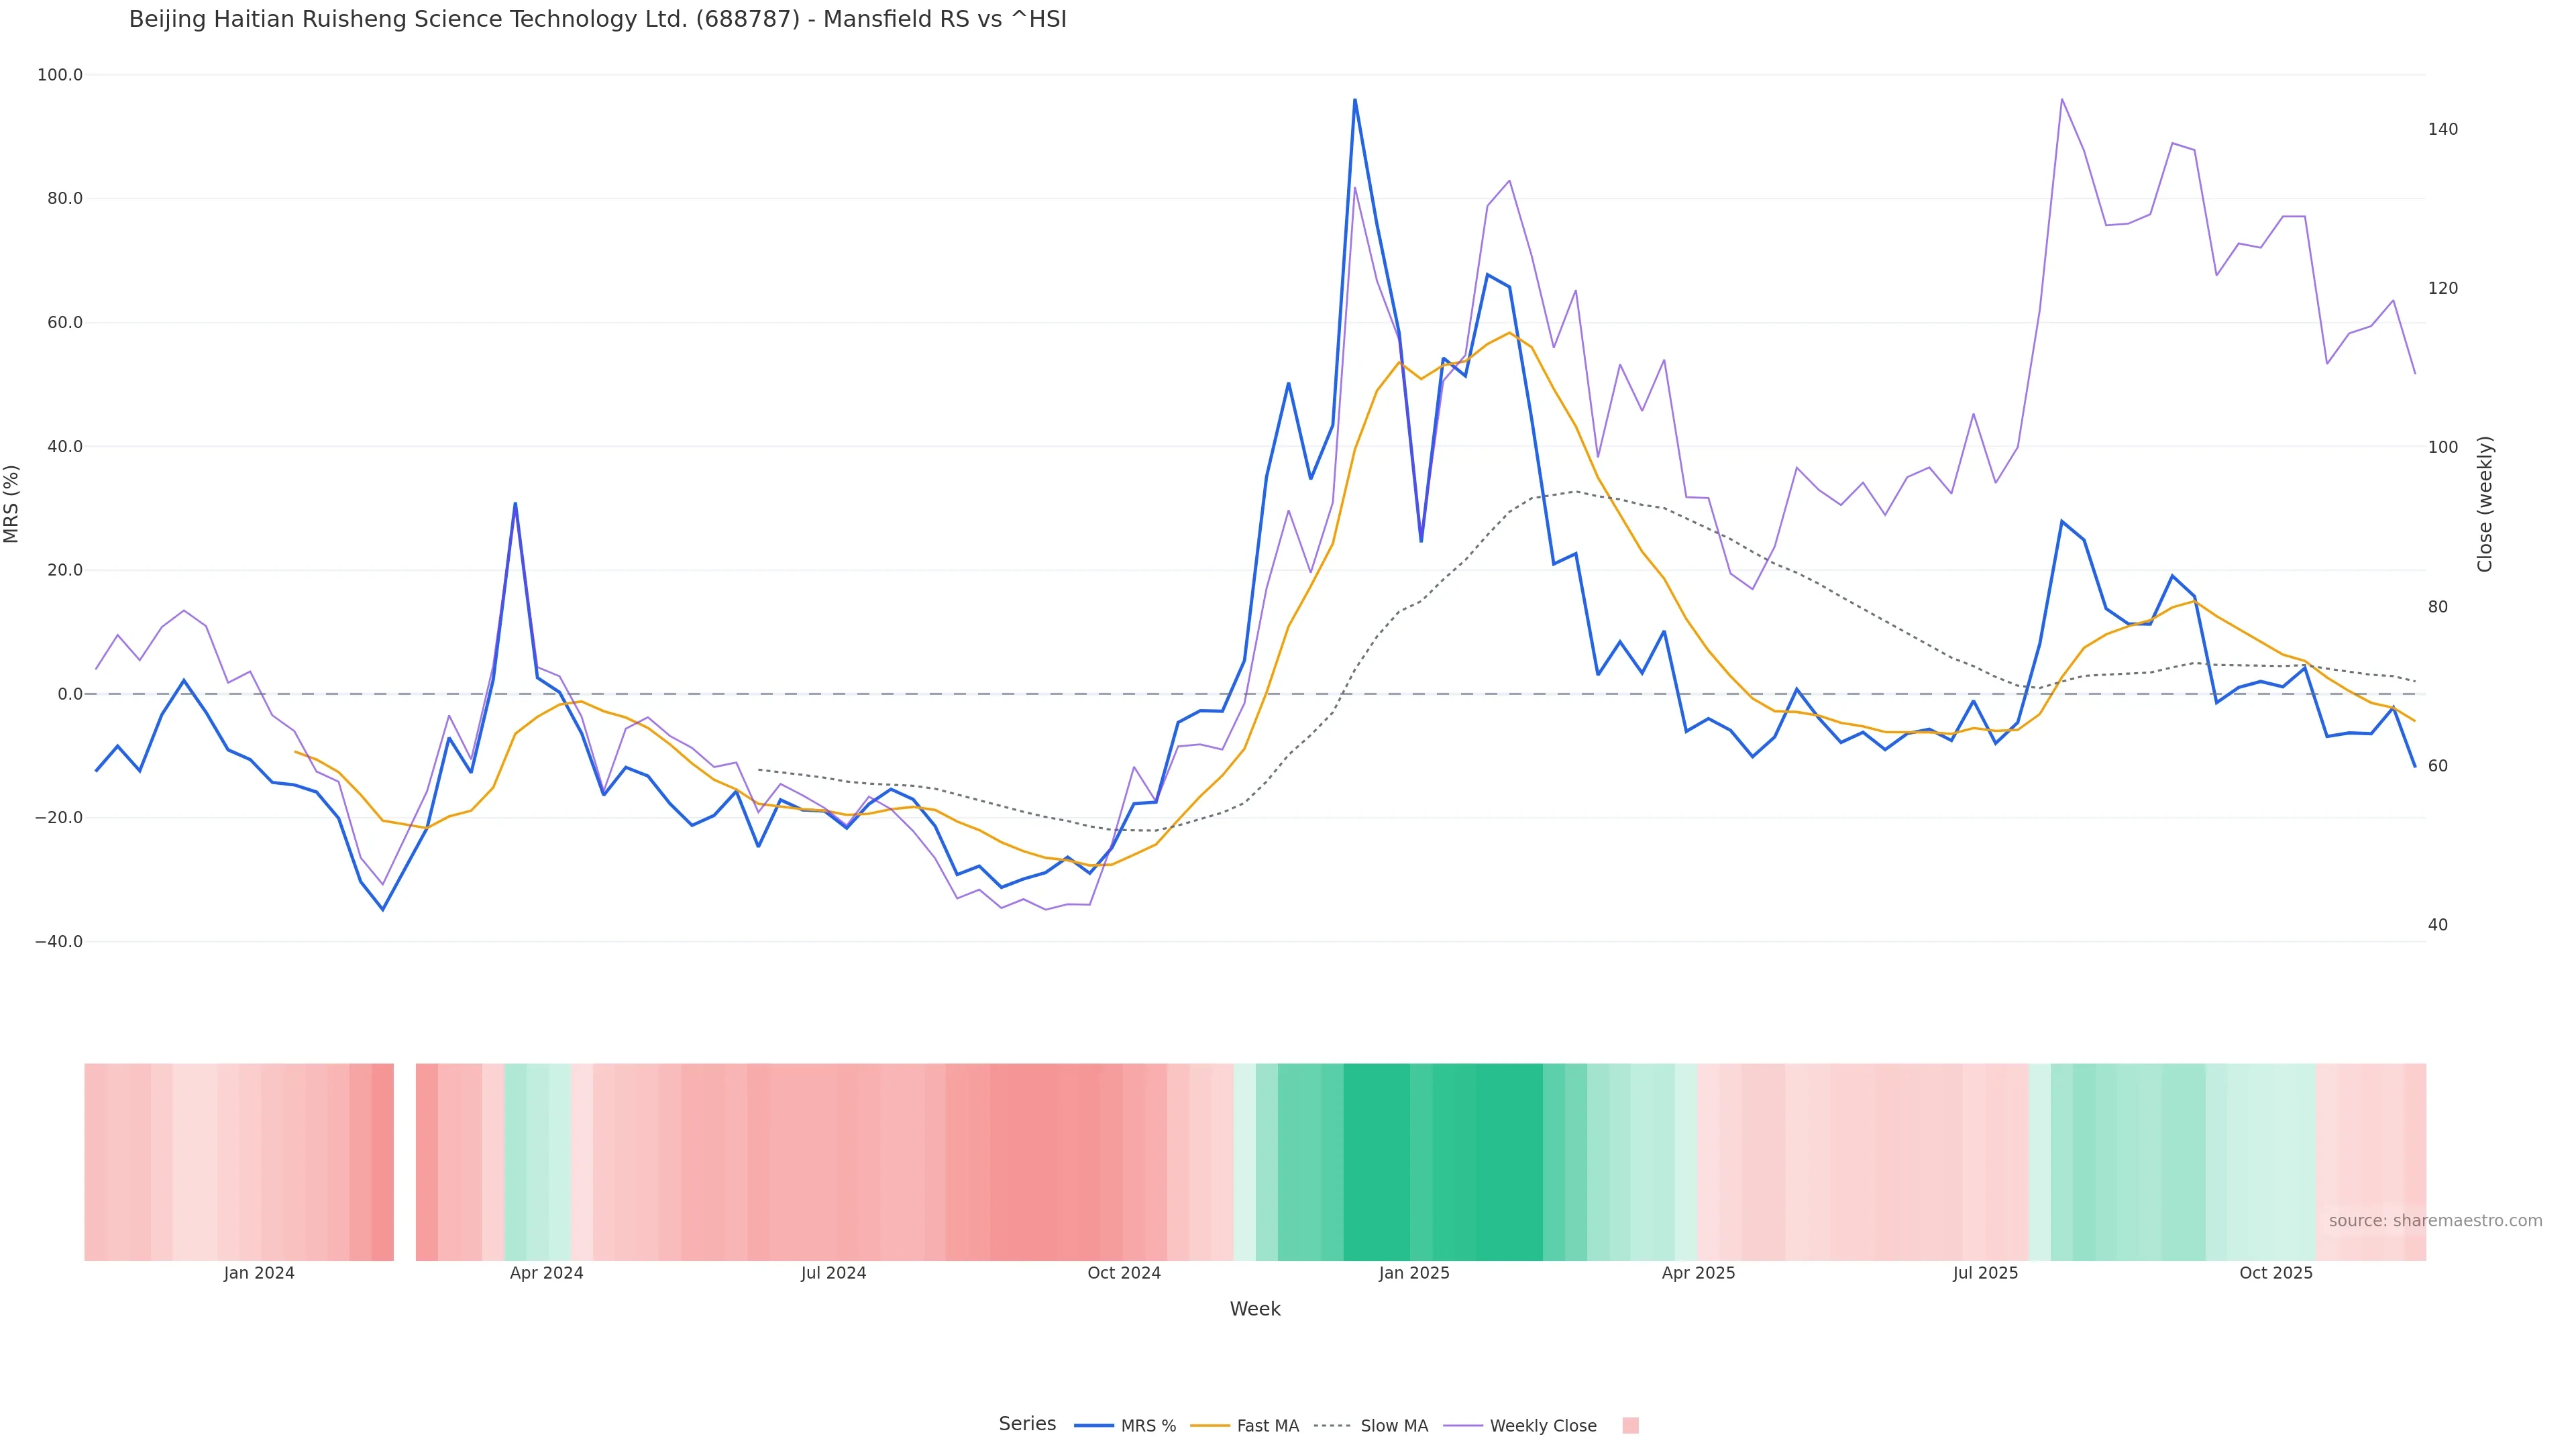Toggle the MRS % legend entry
This screenshot has height=1449, width=2576.
pyautogui.click(x=1147, y=1426)
